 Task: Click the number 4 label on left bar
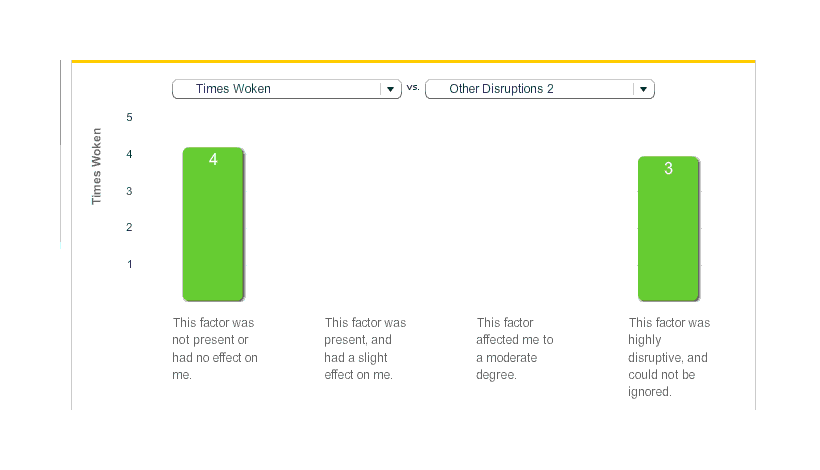click(x=213, y=160)
